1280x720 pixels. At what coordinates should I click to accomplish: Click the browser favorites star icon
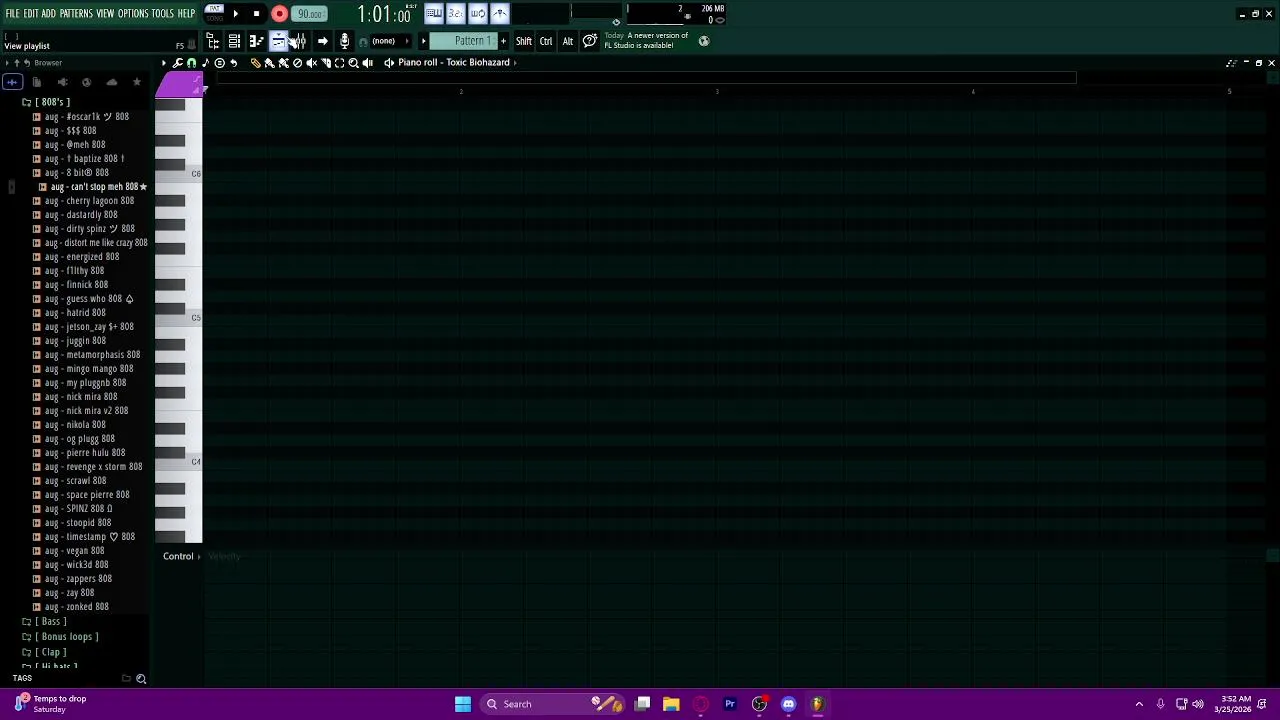137,82
